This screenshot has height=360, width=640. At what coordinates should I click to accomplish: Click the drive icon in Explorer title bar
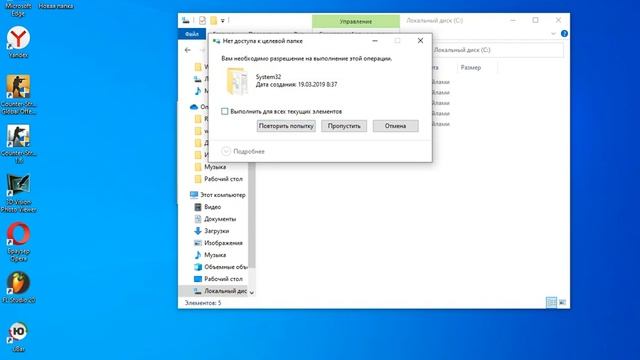tap(186, 20)
